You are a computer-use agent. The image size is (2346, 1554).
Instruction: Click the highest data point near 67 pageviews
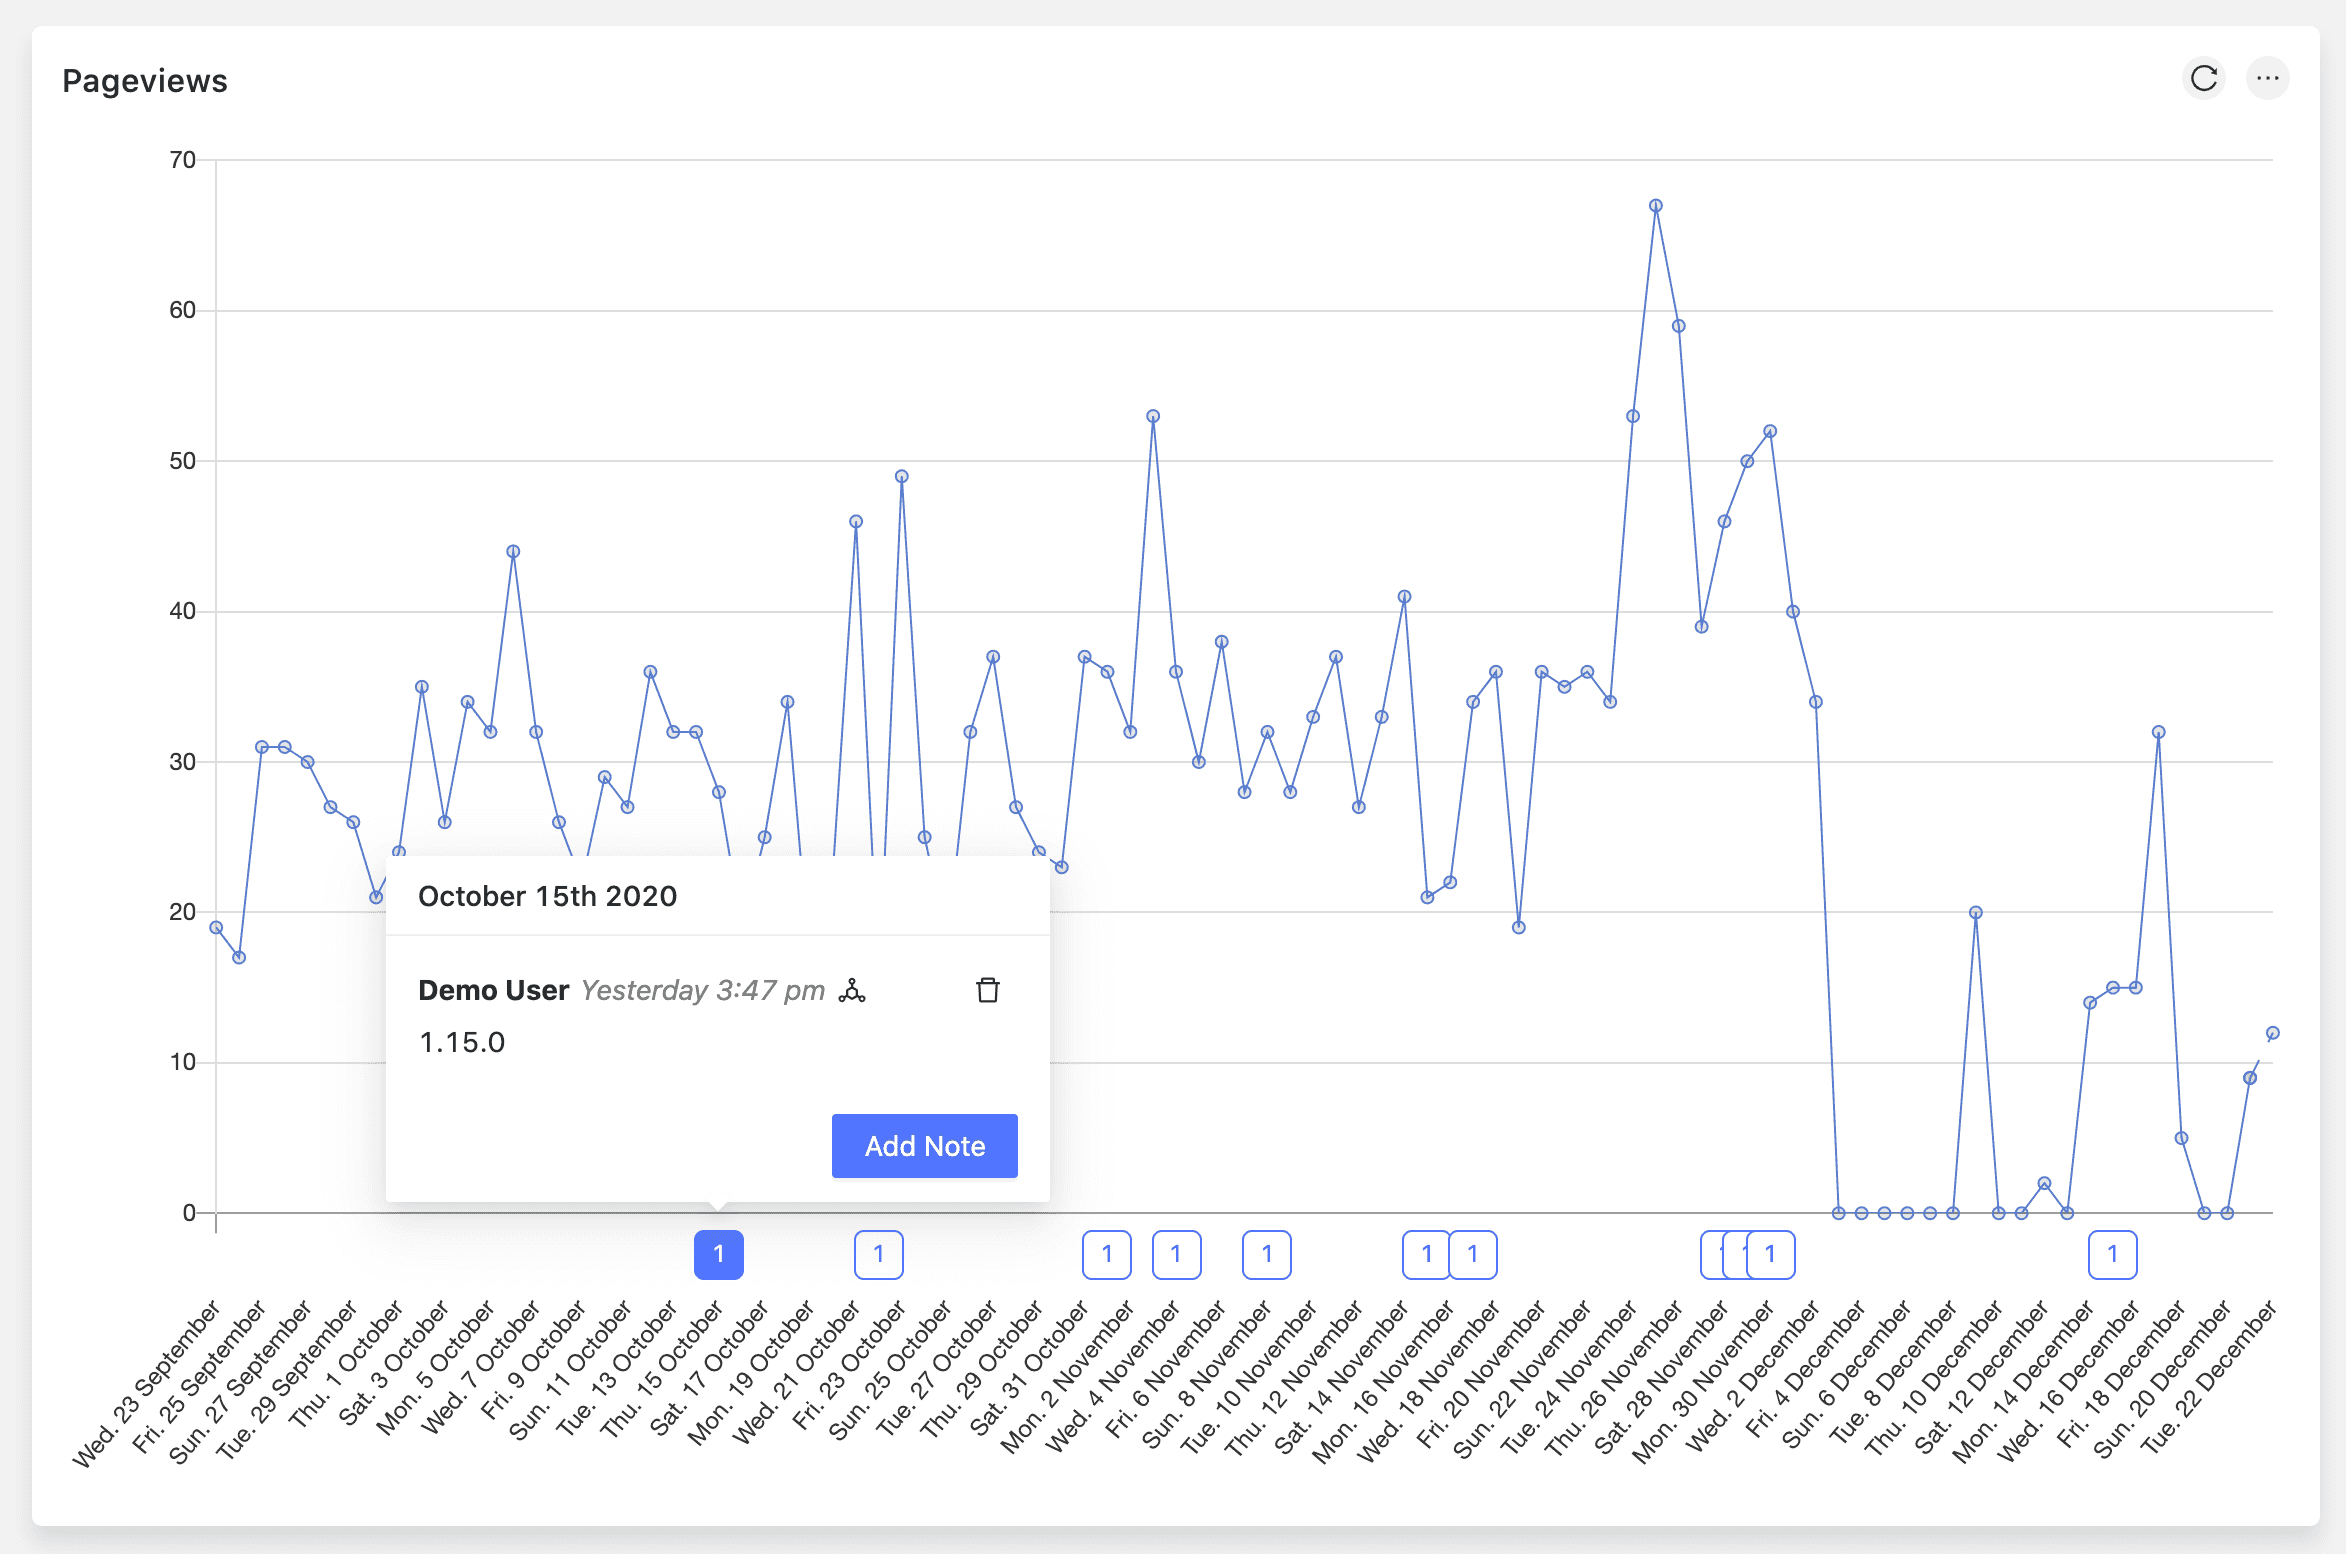click(1656, 206)
